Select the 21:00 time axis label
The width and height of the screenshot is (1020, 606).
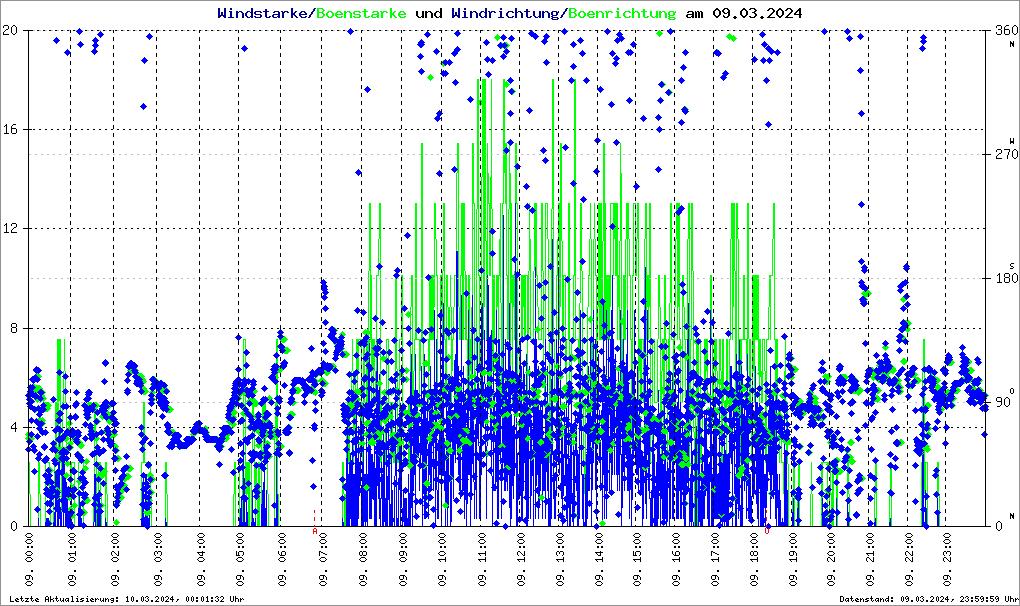pos(870,559)
